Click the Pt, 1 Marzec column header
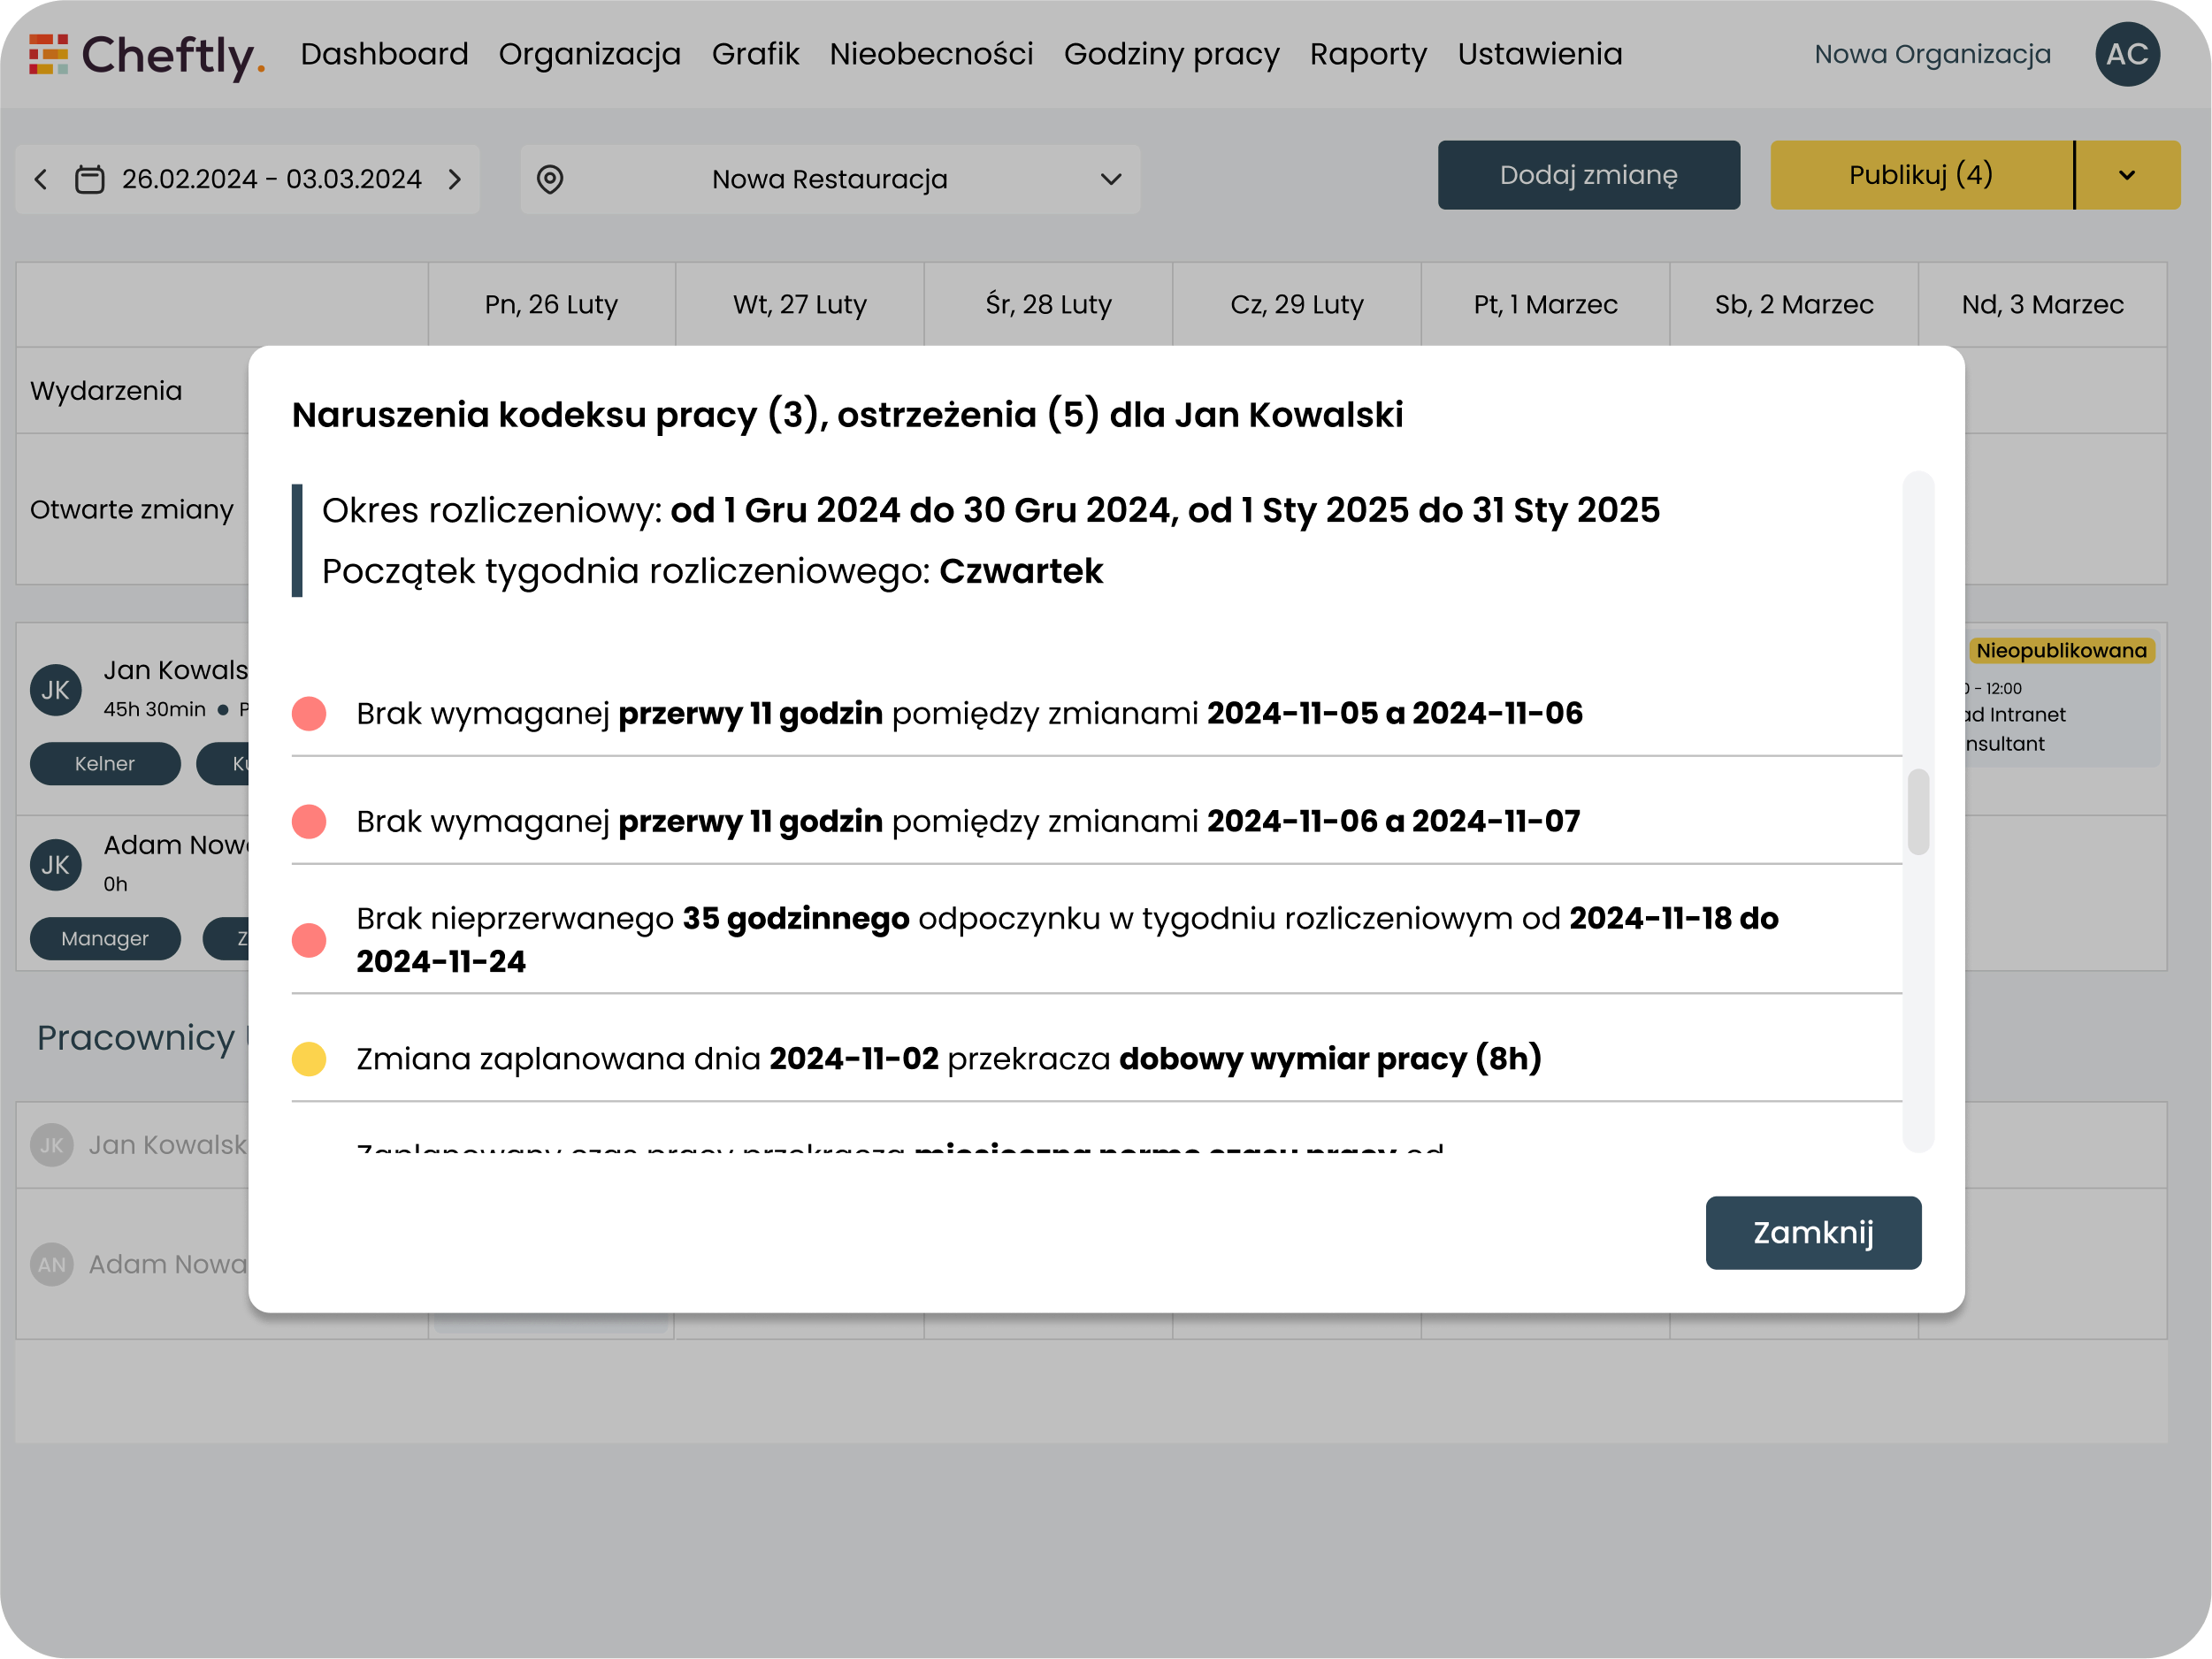2212x1659 pixels. (1545, 304)
